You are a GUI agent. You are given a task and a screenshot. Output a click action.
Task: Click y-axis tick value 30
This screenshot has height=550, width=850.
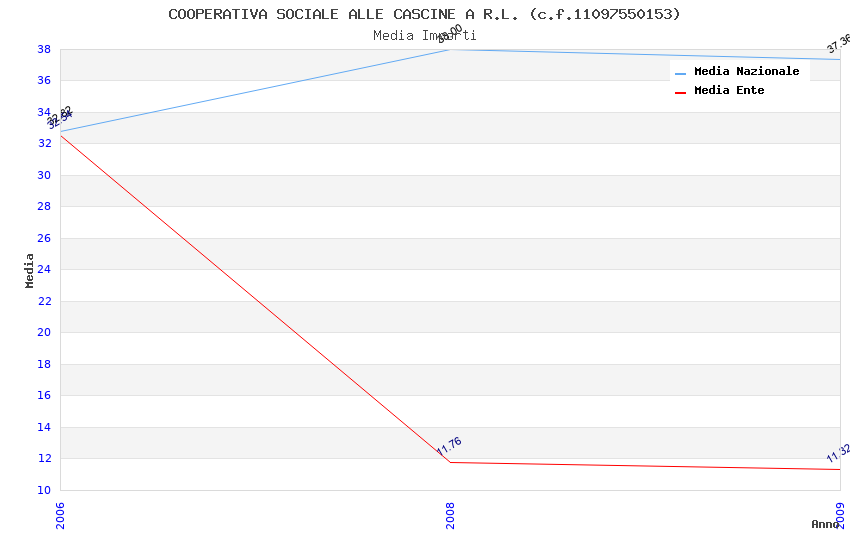(x=44, y=175)
